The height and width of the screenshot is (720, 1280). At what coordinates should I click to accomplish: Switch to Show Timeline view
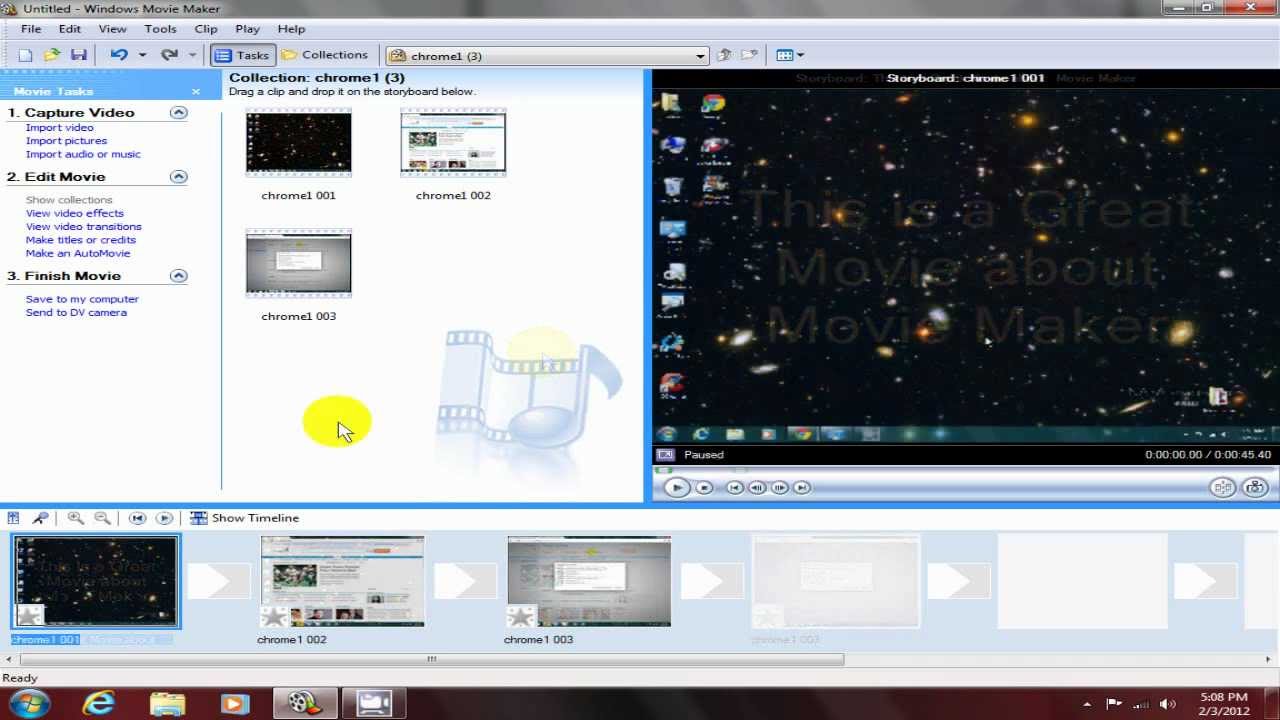[245, 518]
